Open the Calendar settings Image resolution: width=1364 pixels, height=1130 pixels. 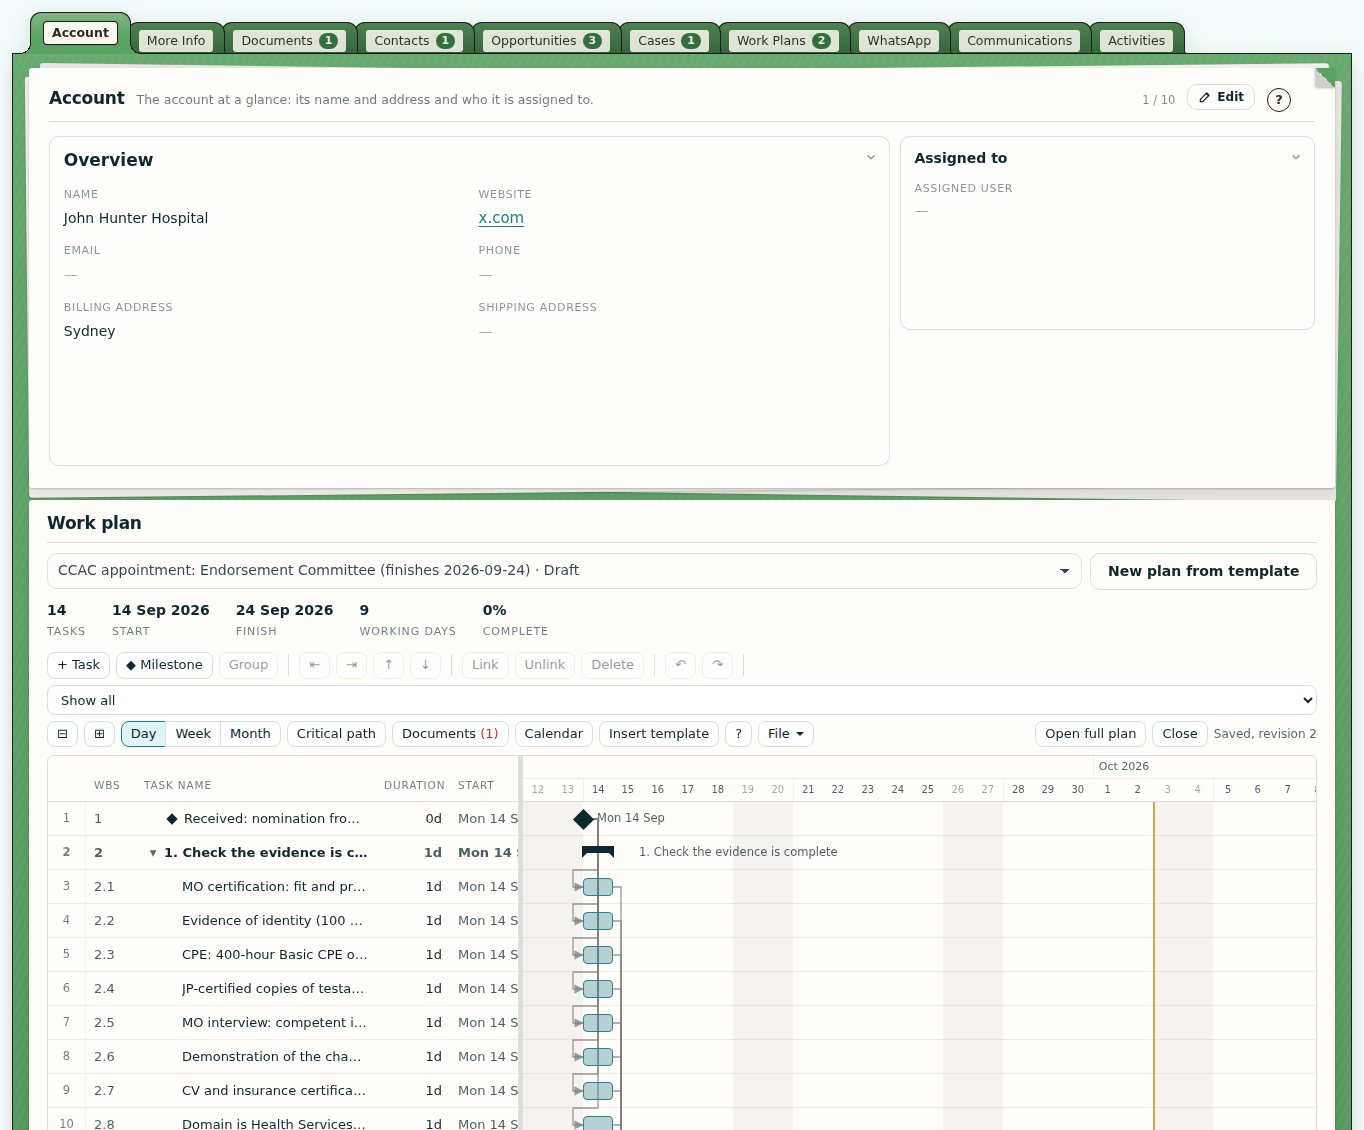(x=553, y=734)
